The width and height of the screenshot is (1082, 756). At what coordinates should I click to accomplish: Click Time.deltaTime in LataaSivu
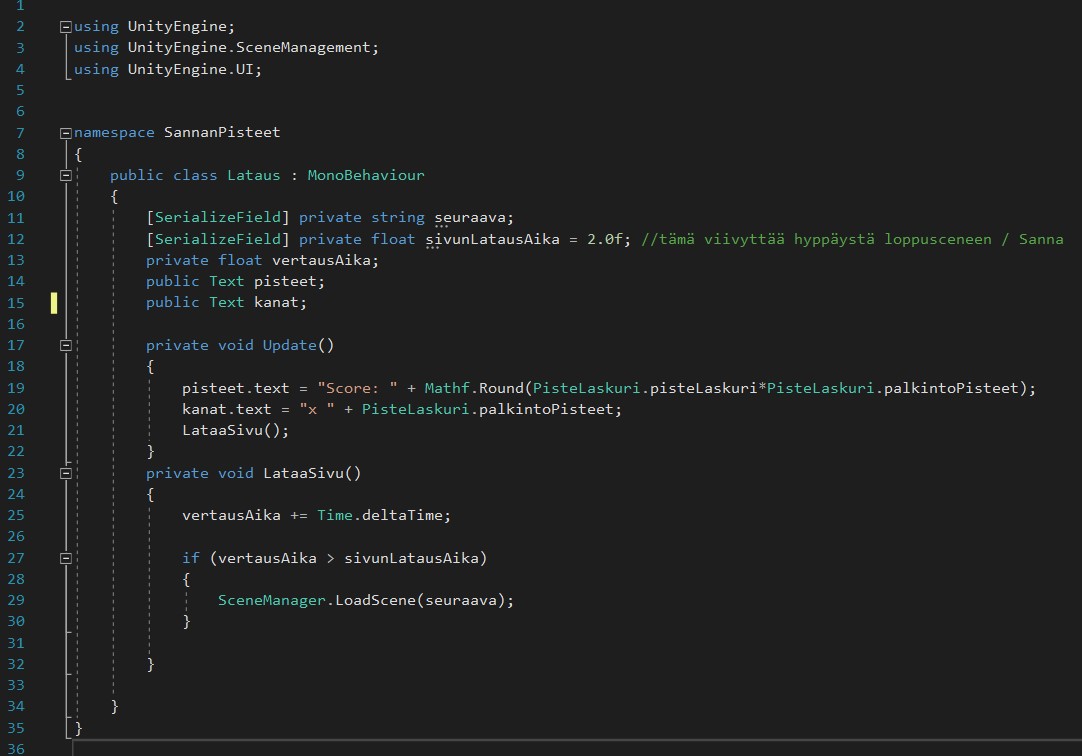click(384, 516)
